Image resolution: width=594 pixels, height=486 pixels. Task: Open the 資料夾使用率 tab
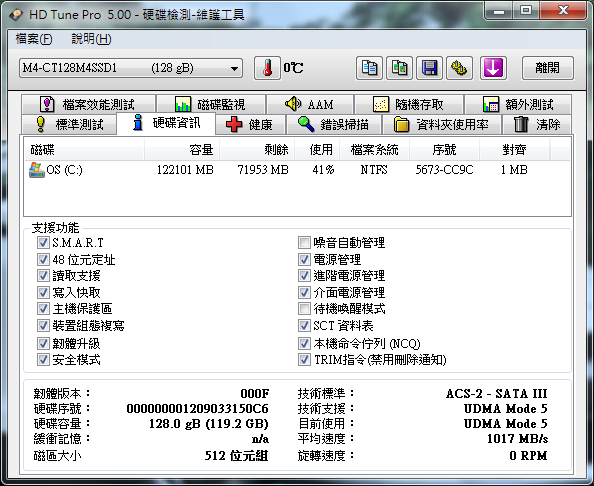point(442,124)
